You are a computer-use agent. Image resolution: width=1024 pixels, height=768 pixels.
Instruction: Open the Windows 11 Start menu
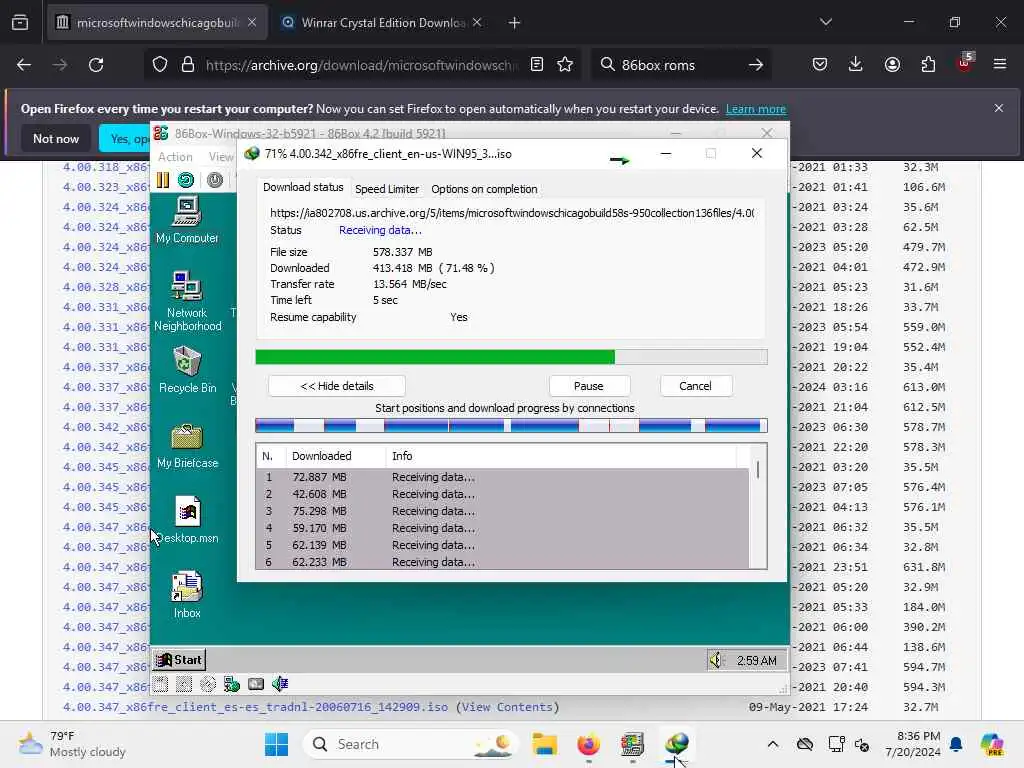pyautogui.click(x=276, y=744)
